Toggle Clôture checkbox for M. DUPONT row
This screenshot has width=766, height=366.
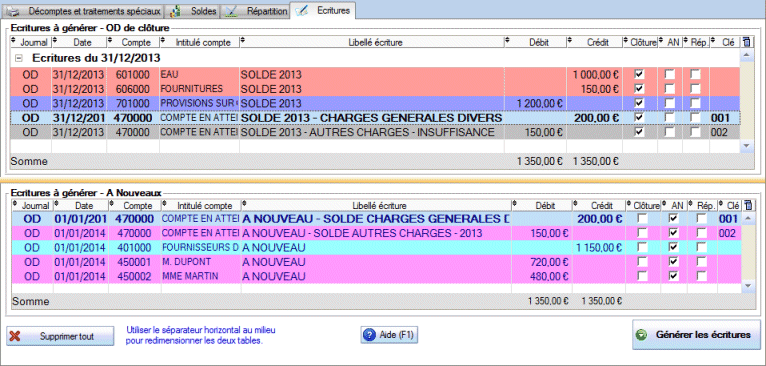[x=642, y=262]
